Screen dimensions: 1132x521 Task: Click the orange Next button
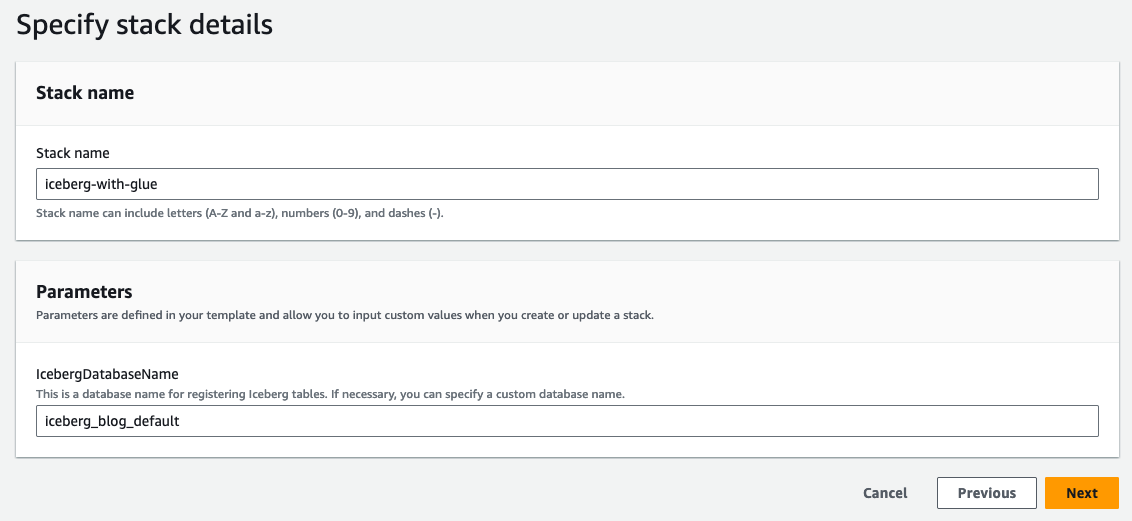coord(1081,493)
